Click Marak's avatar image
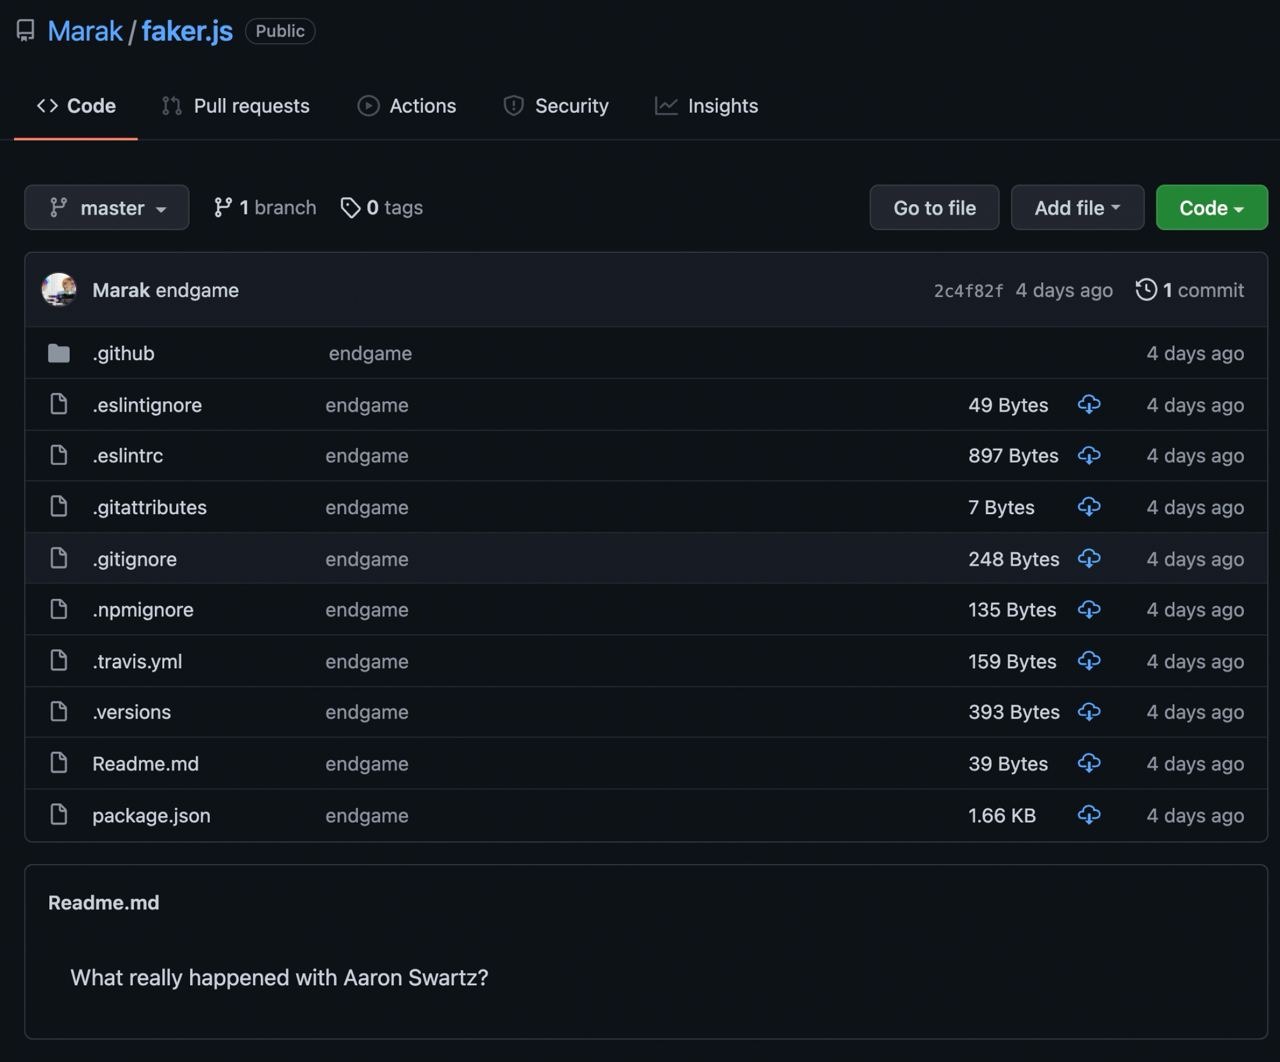The height and width of the screenshot is (1062, 1280). (59, 290)
